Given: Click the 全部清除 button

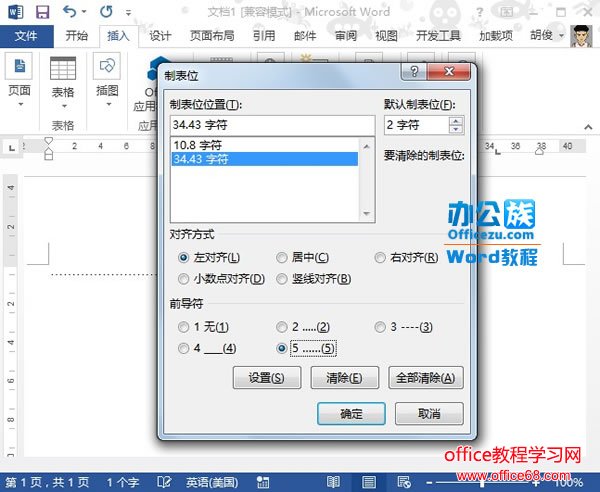Looking at the screenshot, I should click(426, 378).
